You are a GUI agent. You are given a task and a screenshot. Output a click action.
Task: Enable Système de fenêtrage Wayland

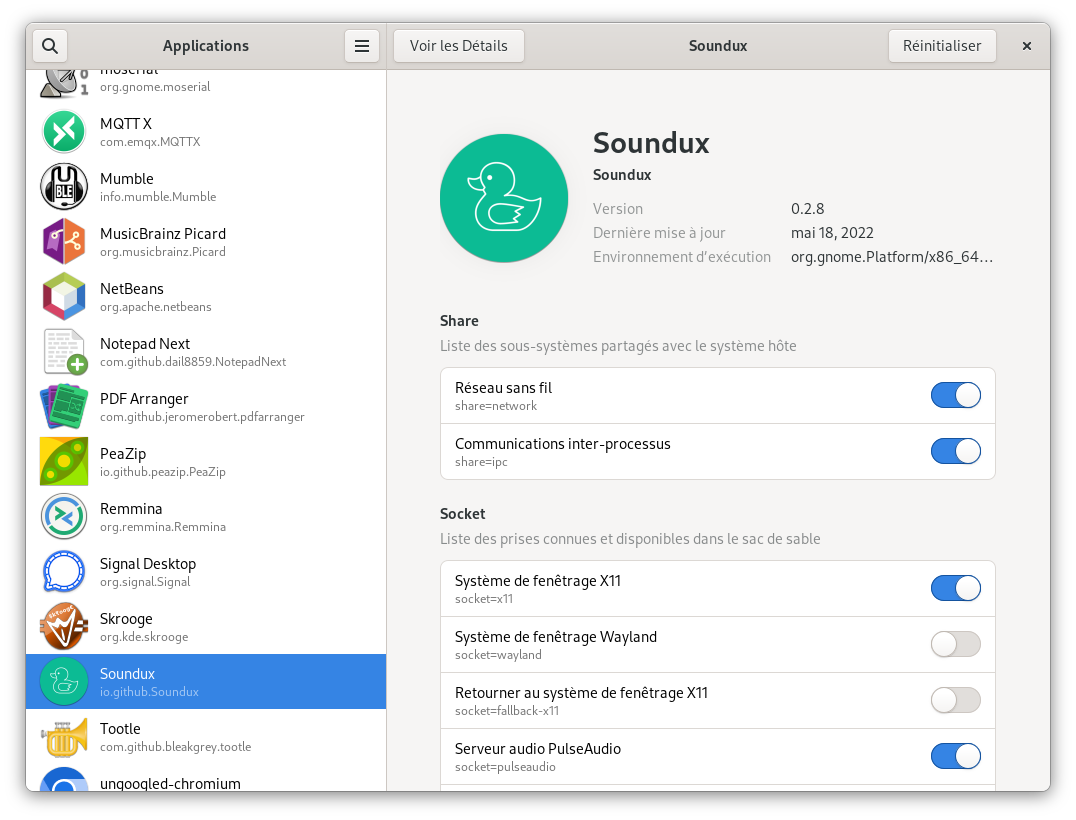955,644
